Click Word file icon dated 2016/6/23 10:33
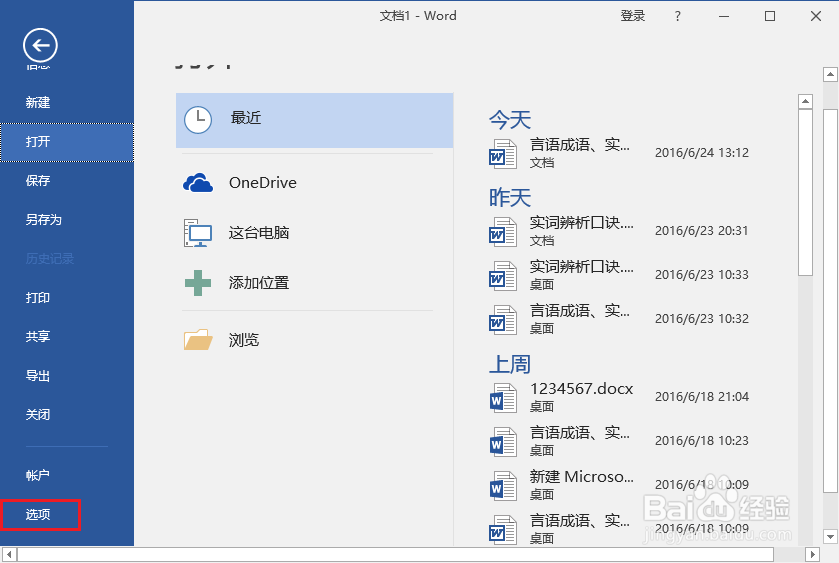 (x=503, y=276)
